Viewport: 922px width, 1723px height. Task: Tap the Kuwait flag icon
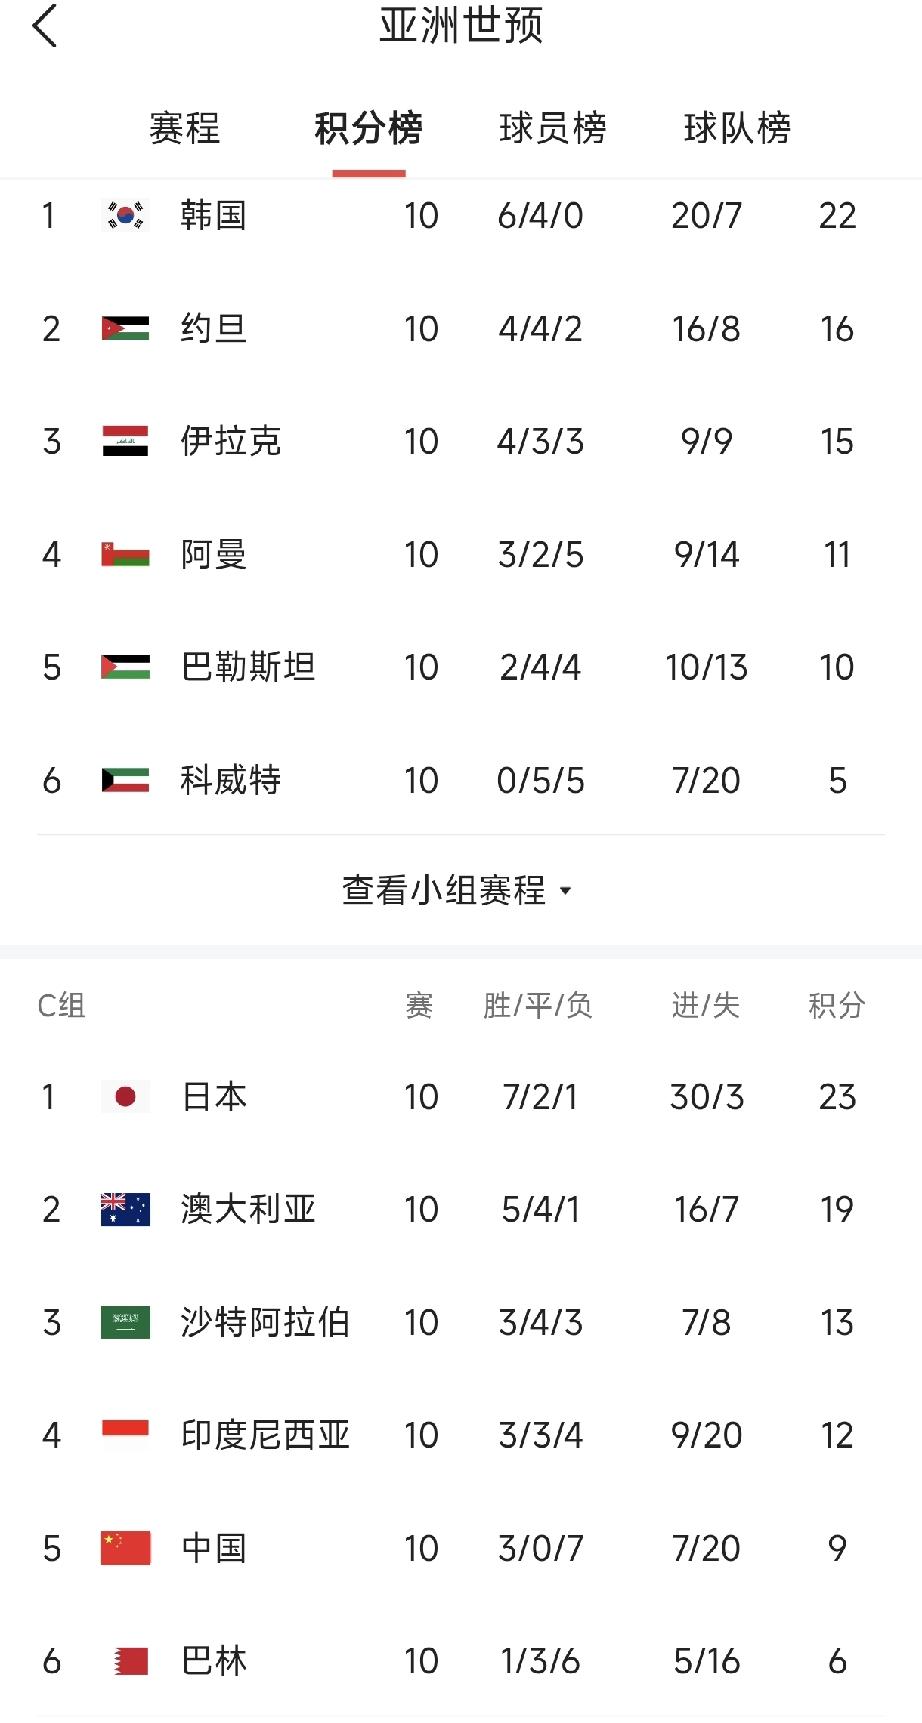click(125, 780)
